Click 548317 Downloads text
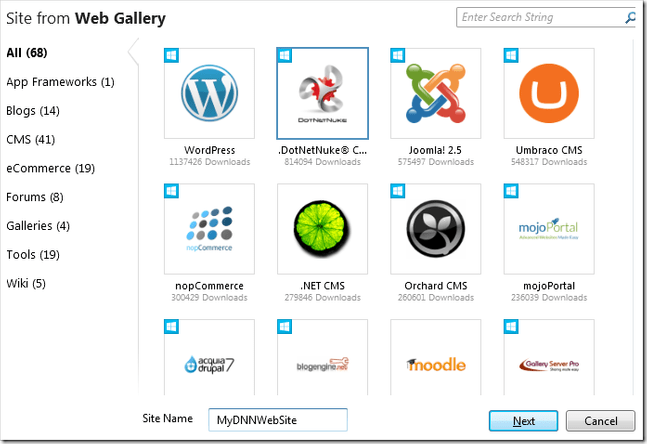Image resolution: width=647 pixels, height=444 pixels. tap(549, 162)
